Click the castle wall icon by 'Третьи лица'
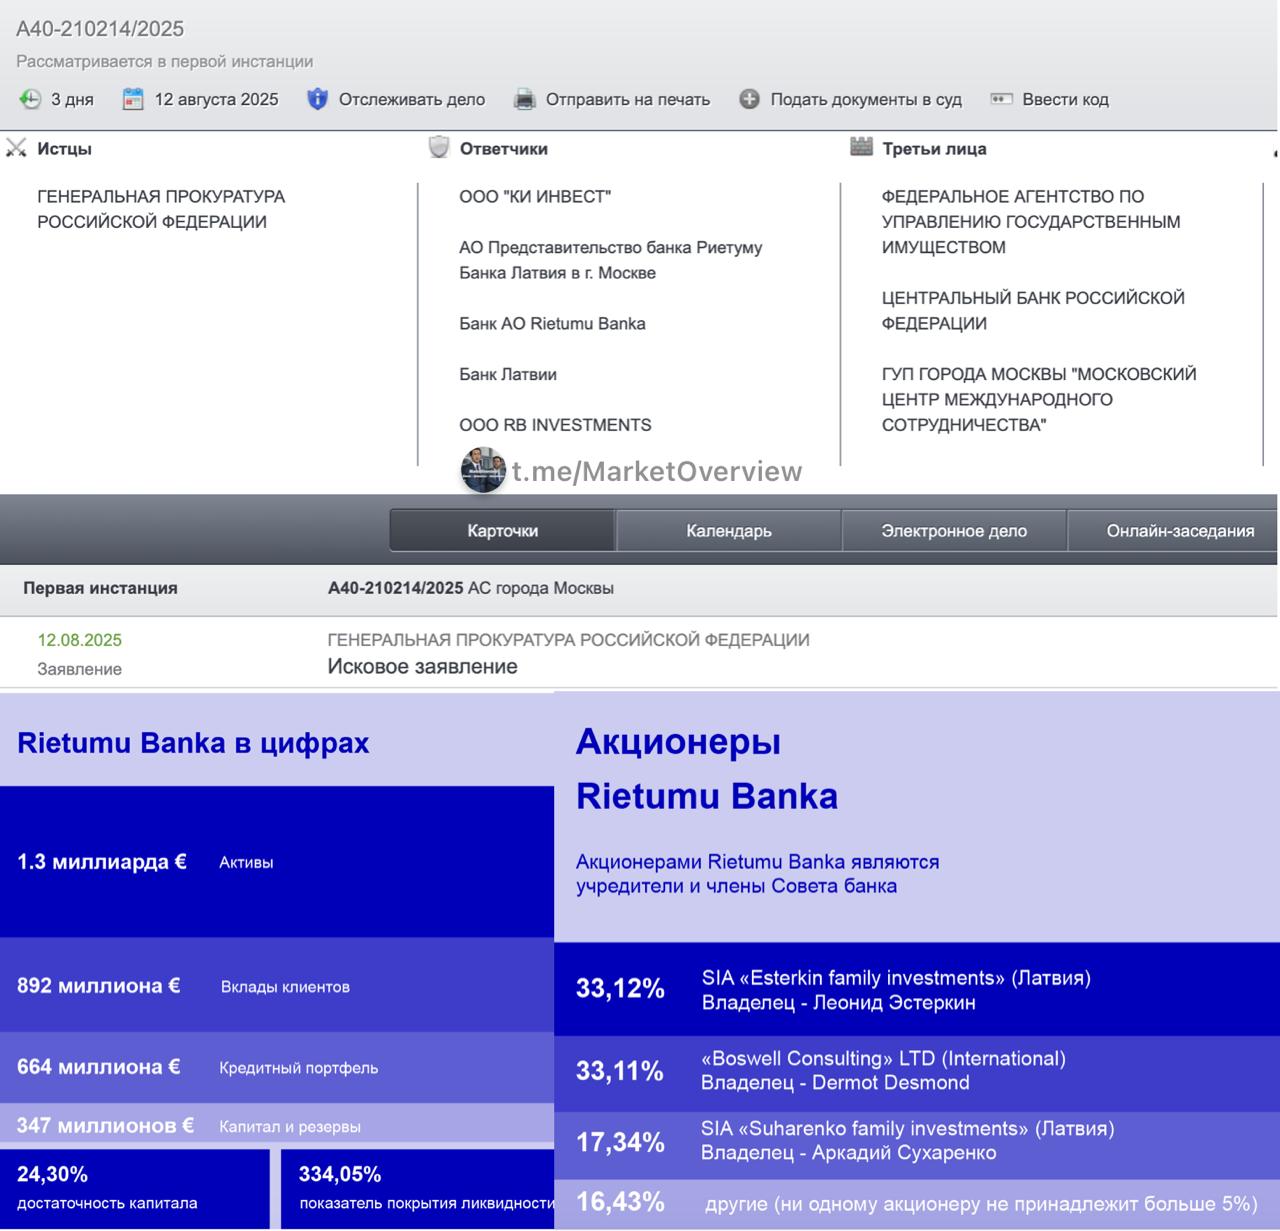 tap(861, 147)
